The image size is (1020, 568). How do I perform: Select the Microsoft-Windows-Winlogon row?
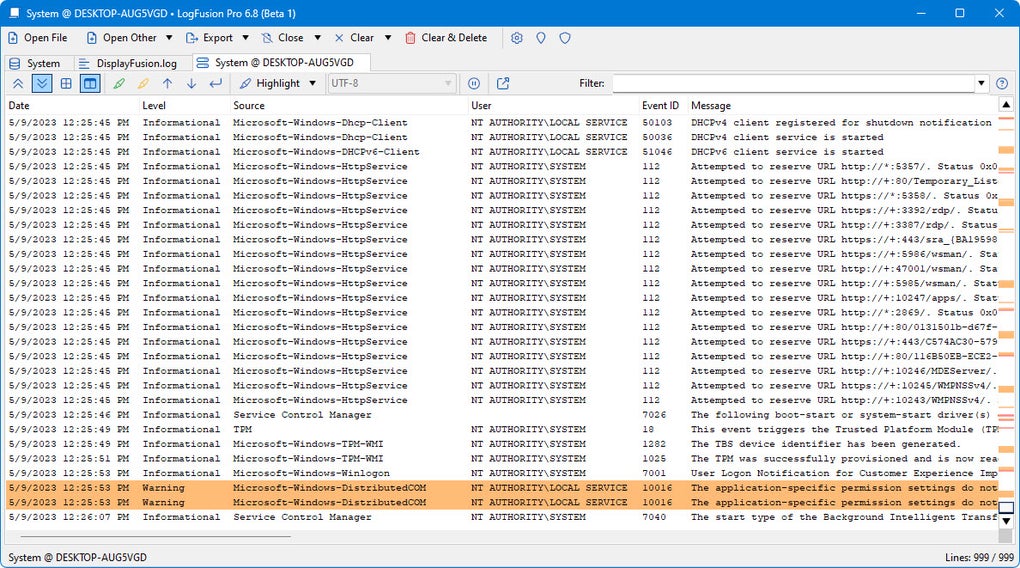501,473
